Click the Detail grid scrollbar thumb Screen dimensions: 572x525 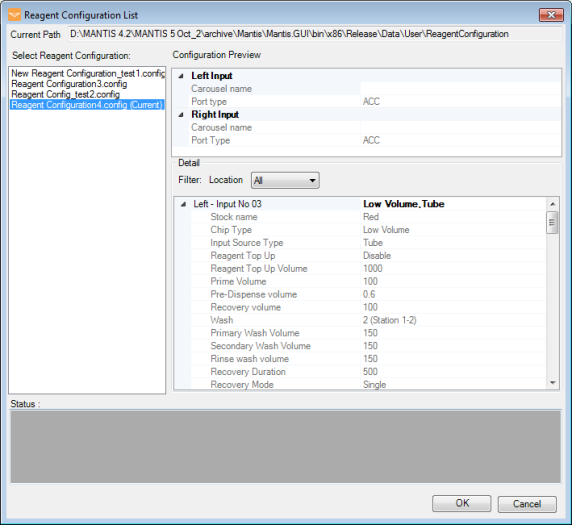[552, 222]
